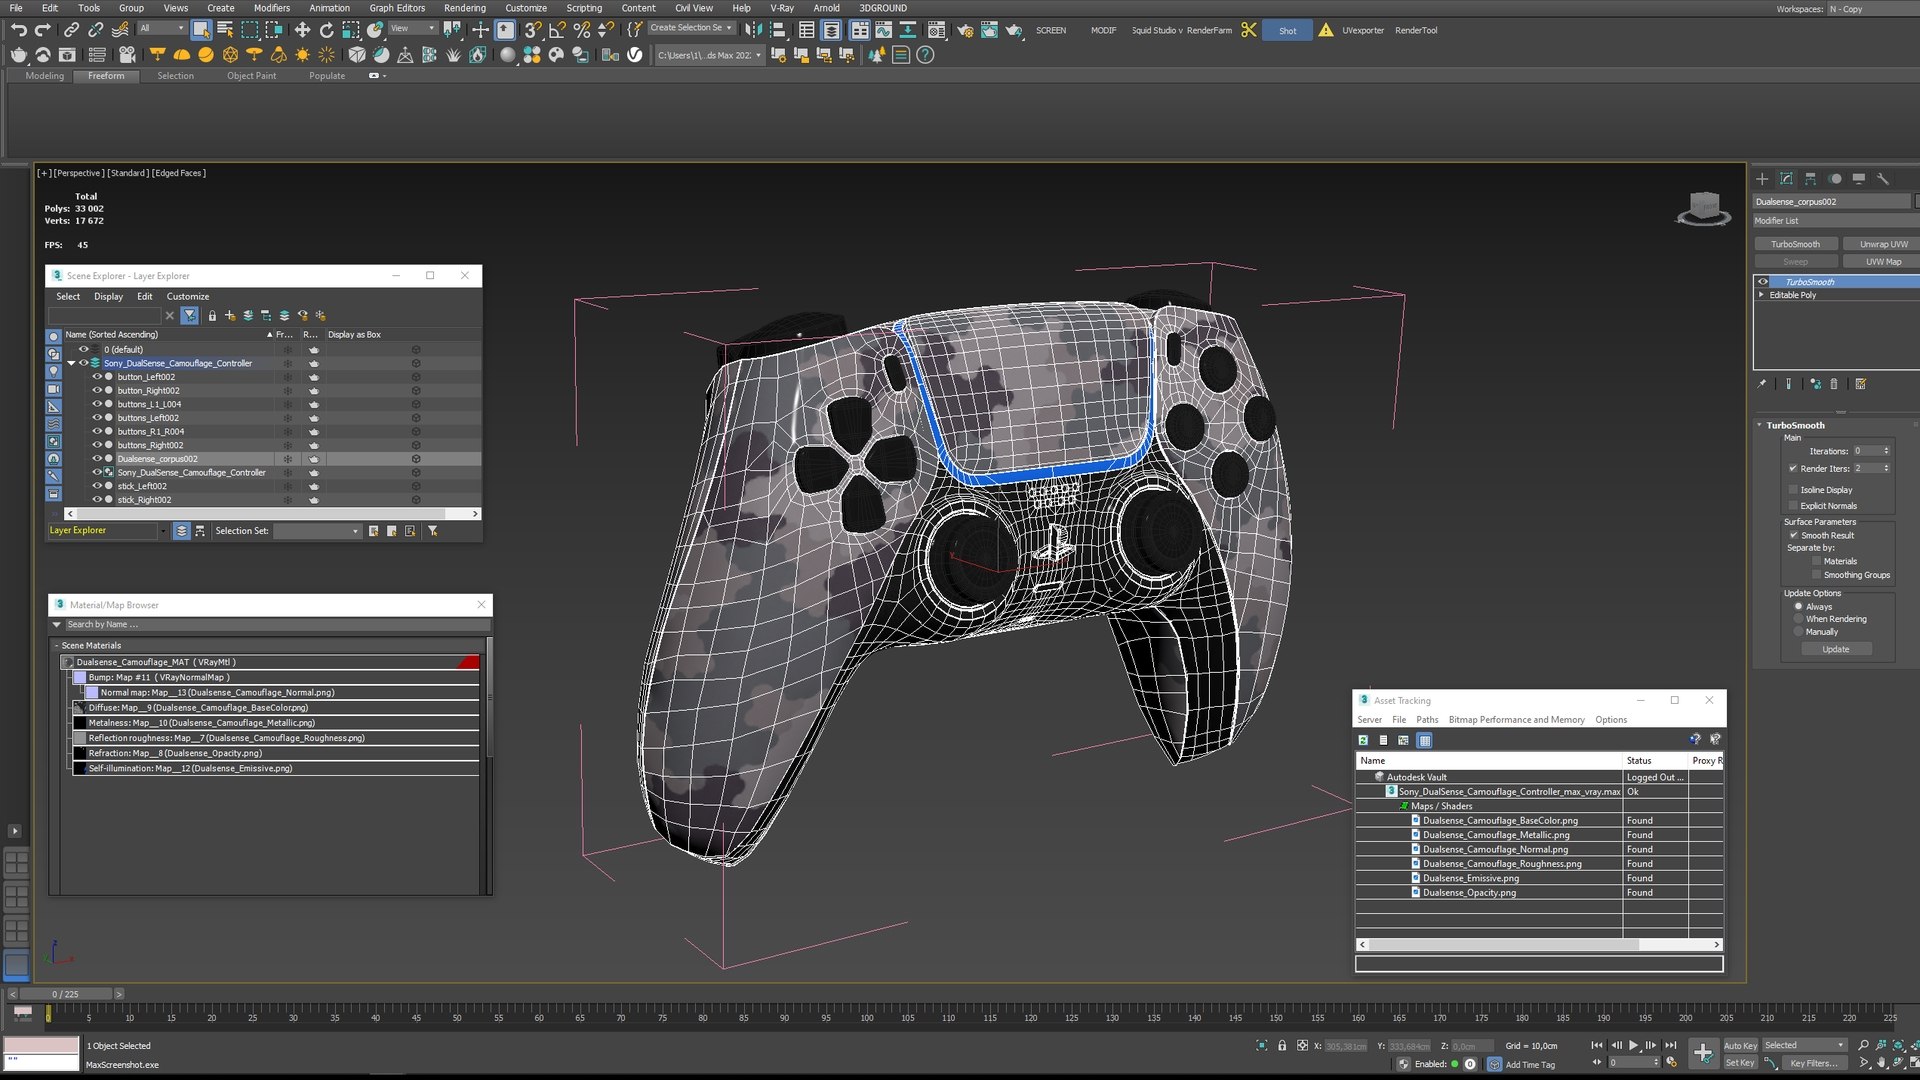Open the reference coordinate system View dropdown
Screen dimensions: 1920x1080
pyautogui.click(x=412, y=28)
